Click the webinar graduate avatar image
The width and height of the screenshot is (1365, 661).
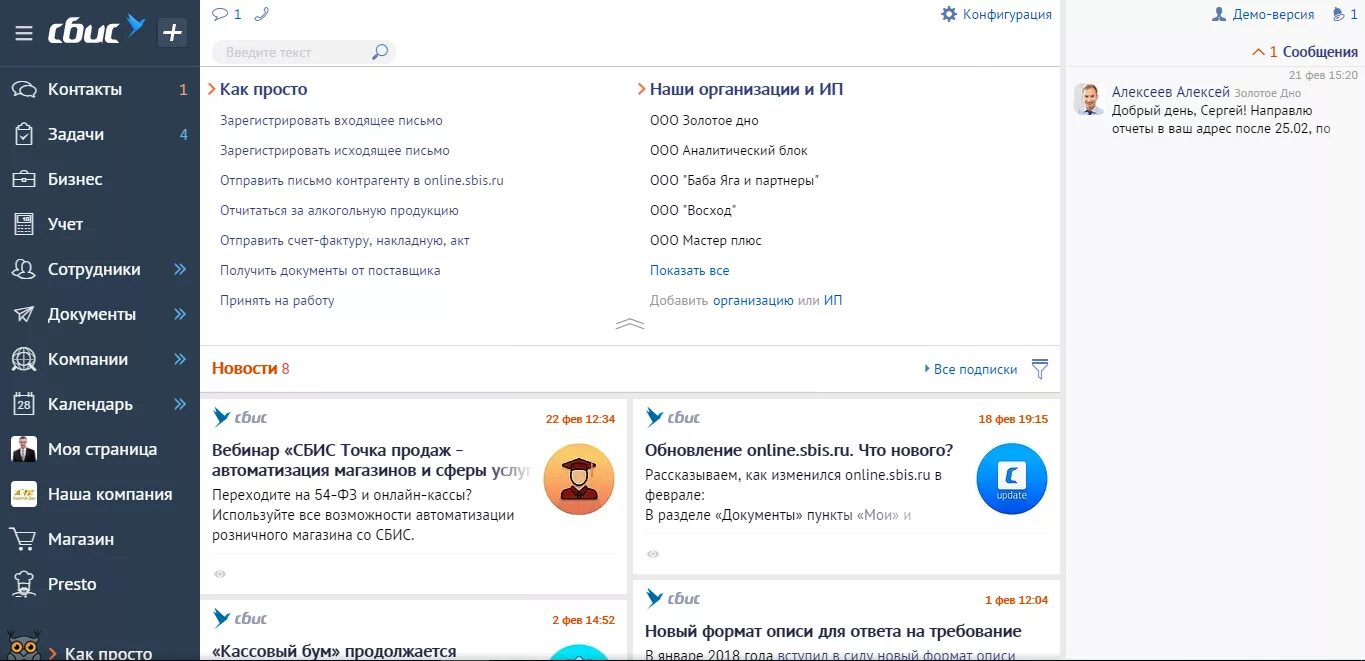coord(579,479)
